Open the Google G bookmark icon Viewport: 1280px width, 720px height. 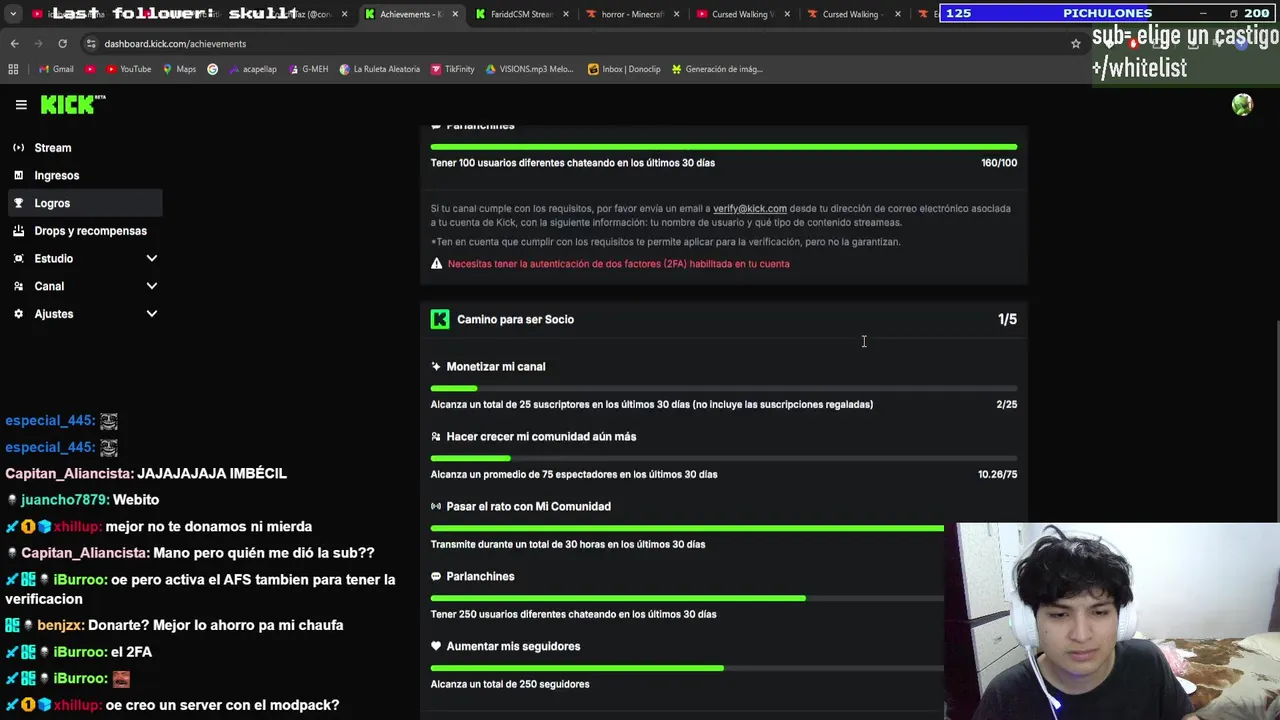point(212,69)
